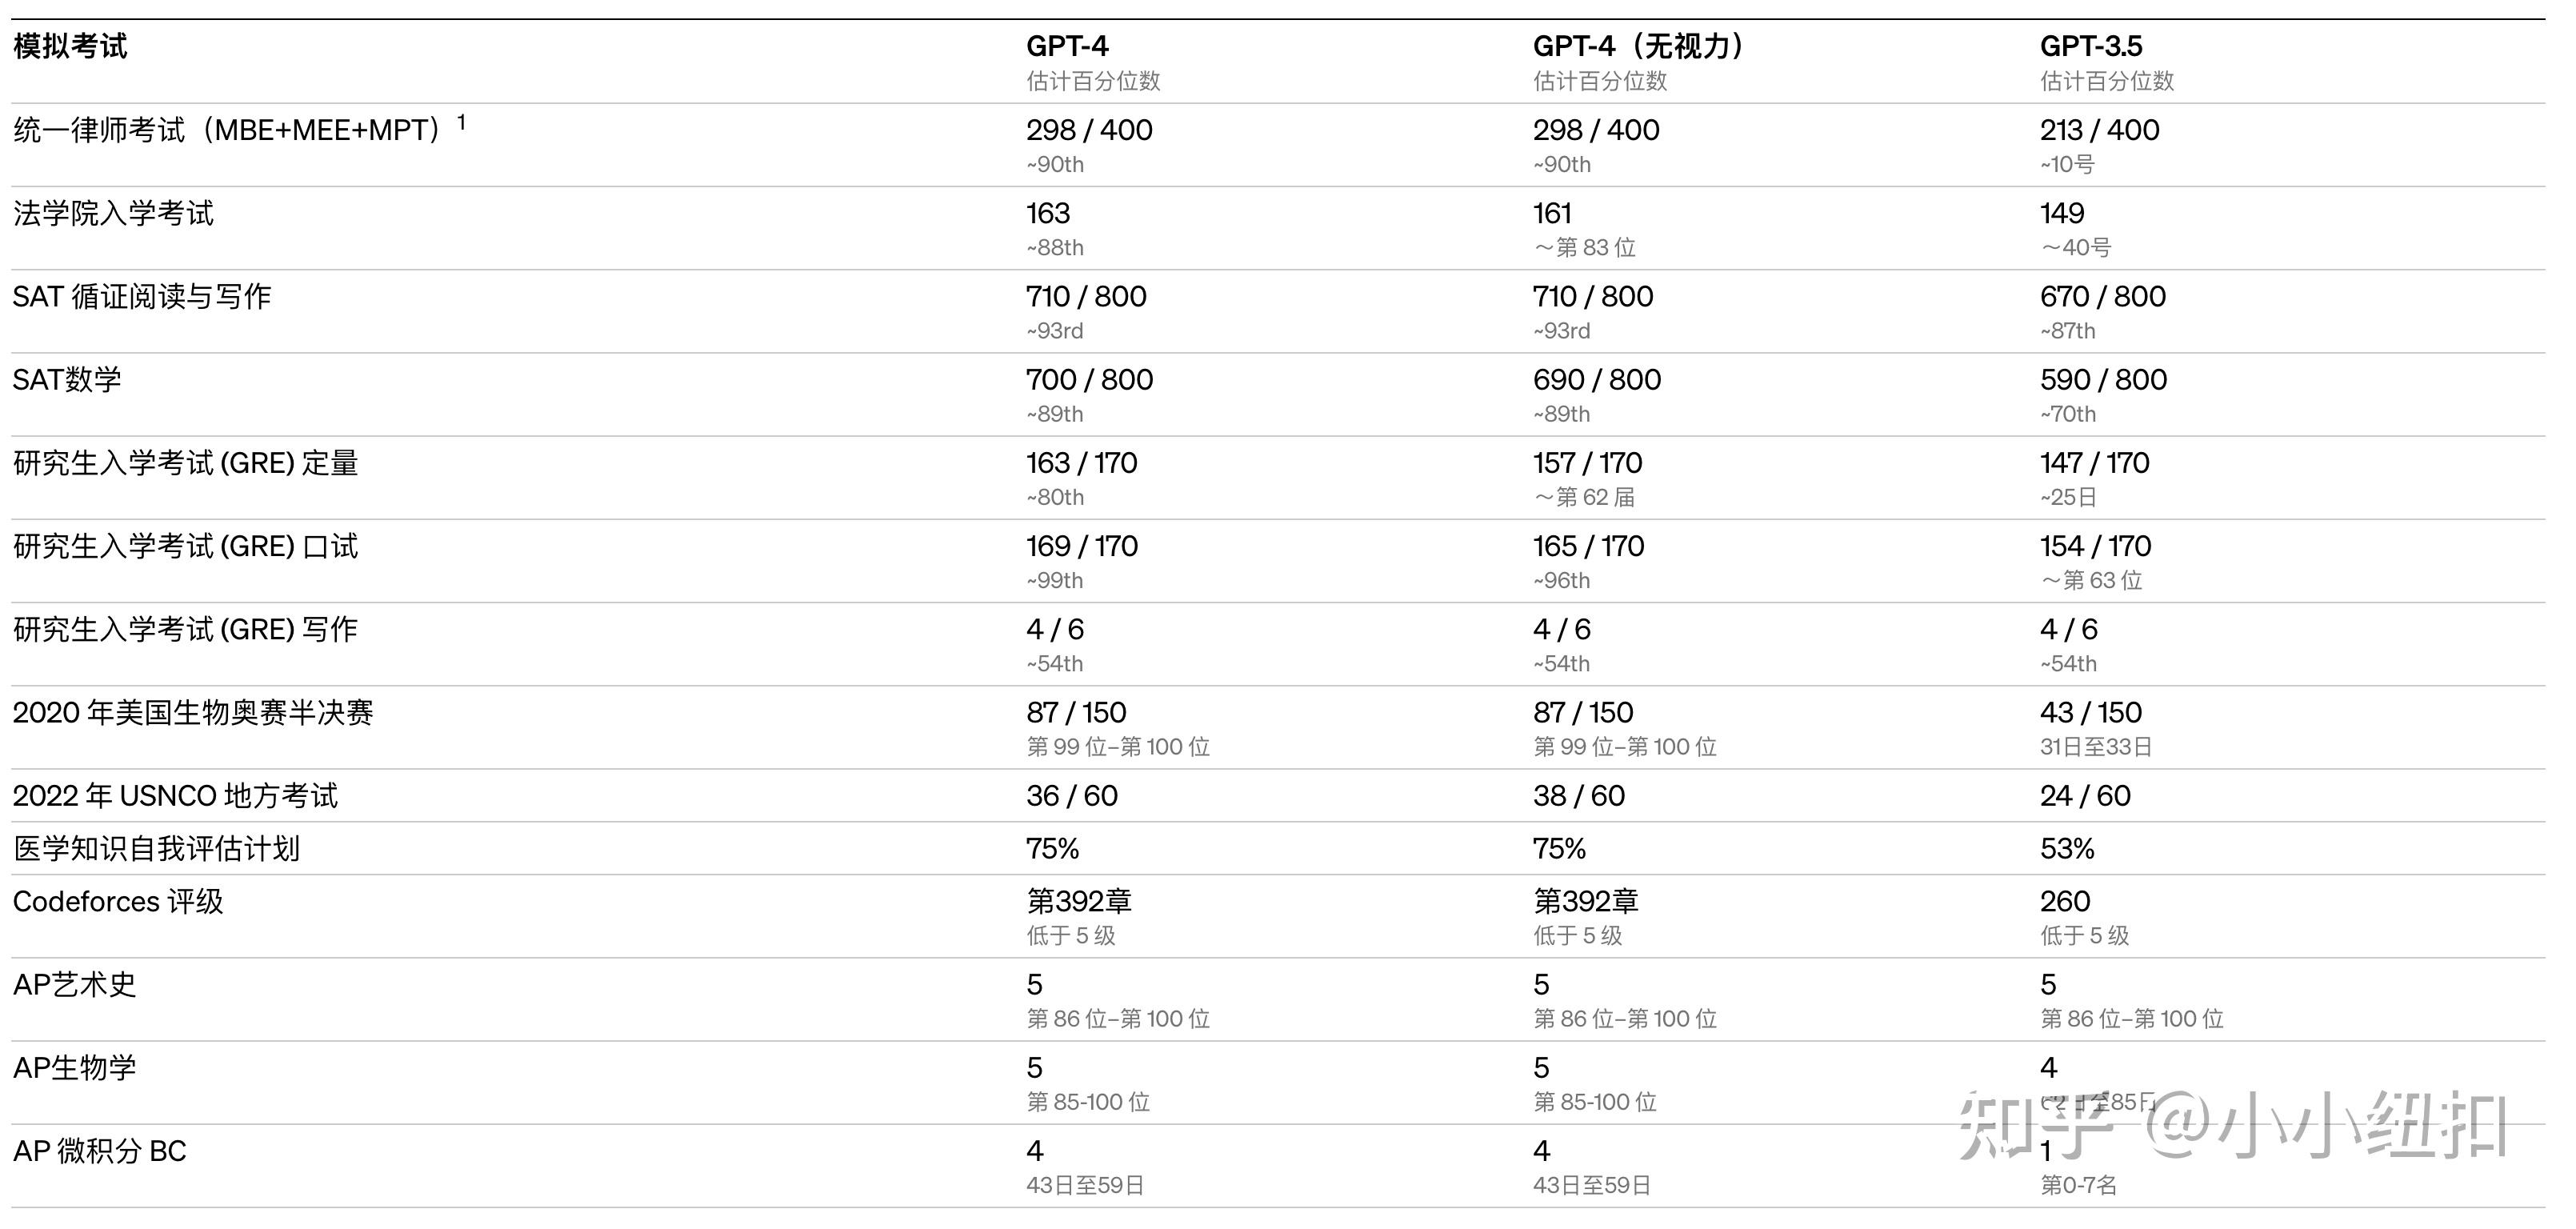Screen dimensions: 2576x1229
Task: Click the AP 微积分 BC row label
Action: (x=99, y=1151)
